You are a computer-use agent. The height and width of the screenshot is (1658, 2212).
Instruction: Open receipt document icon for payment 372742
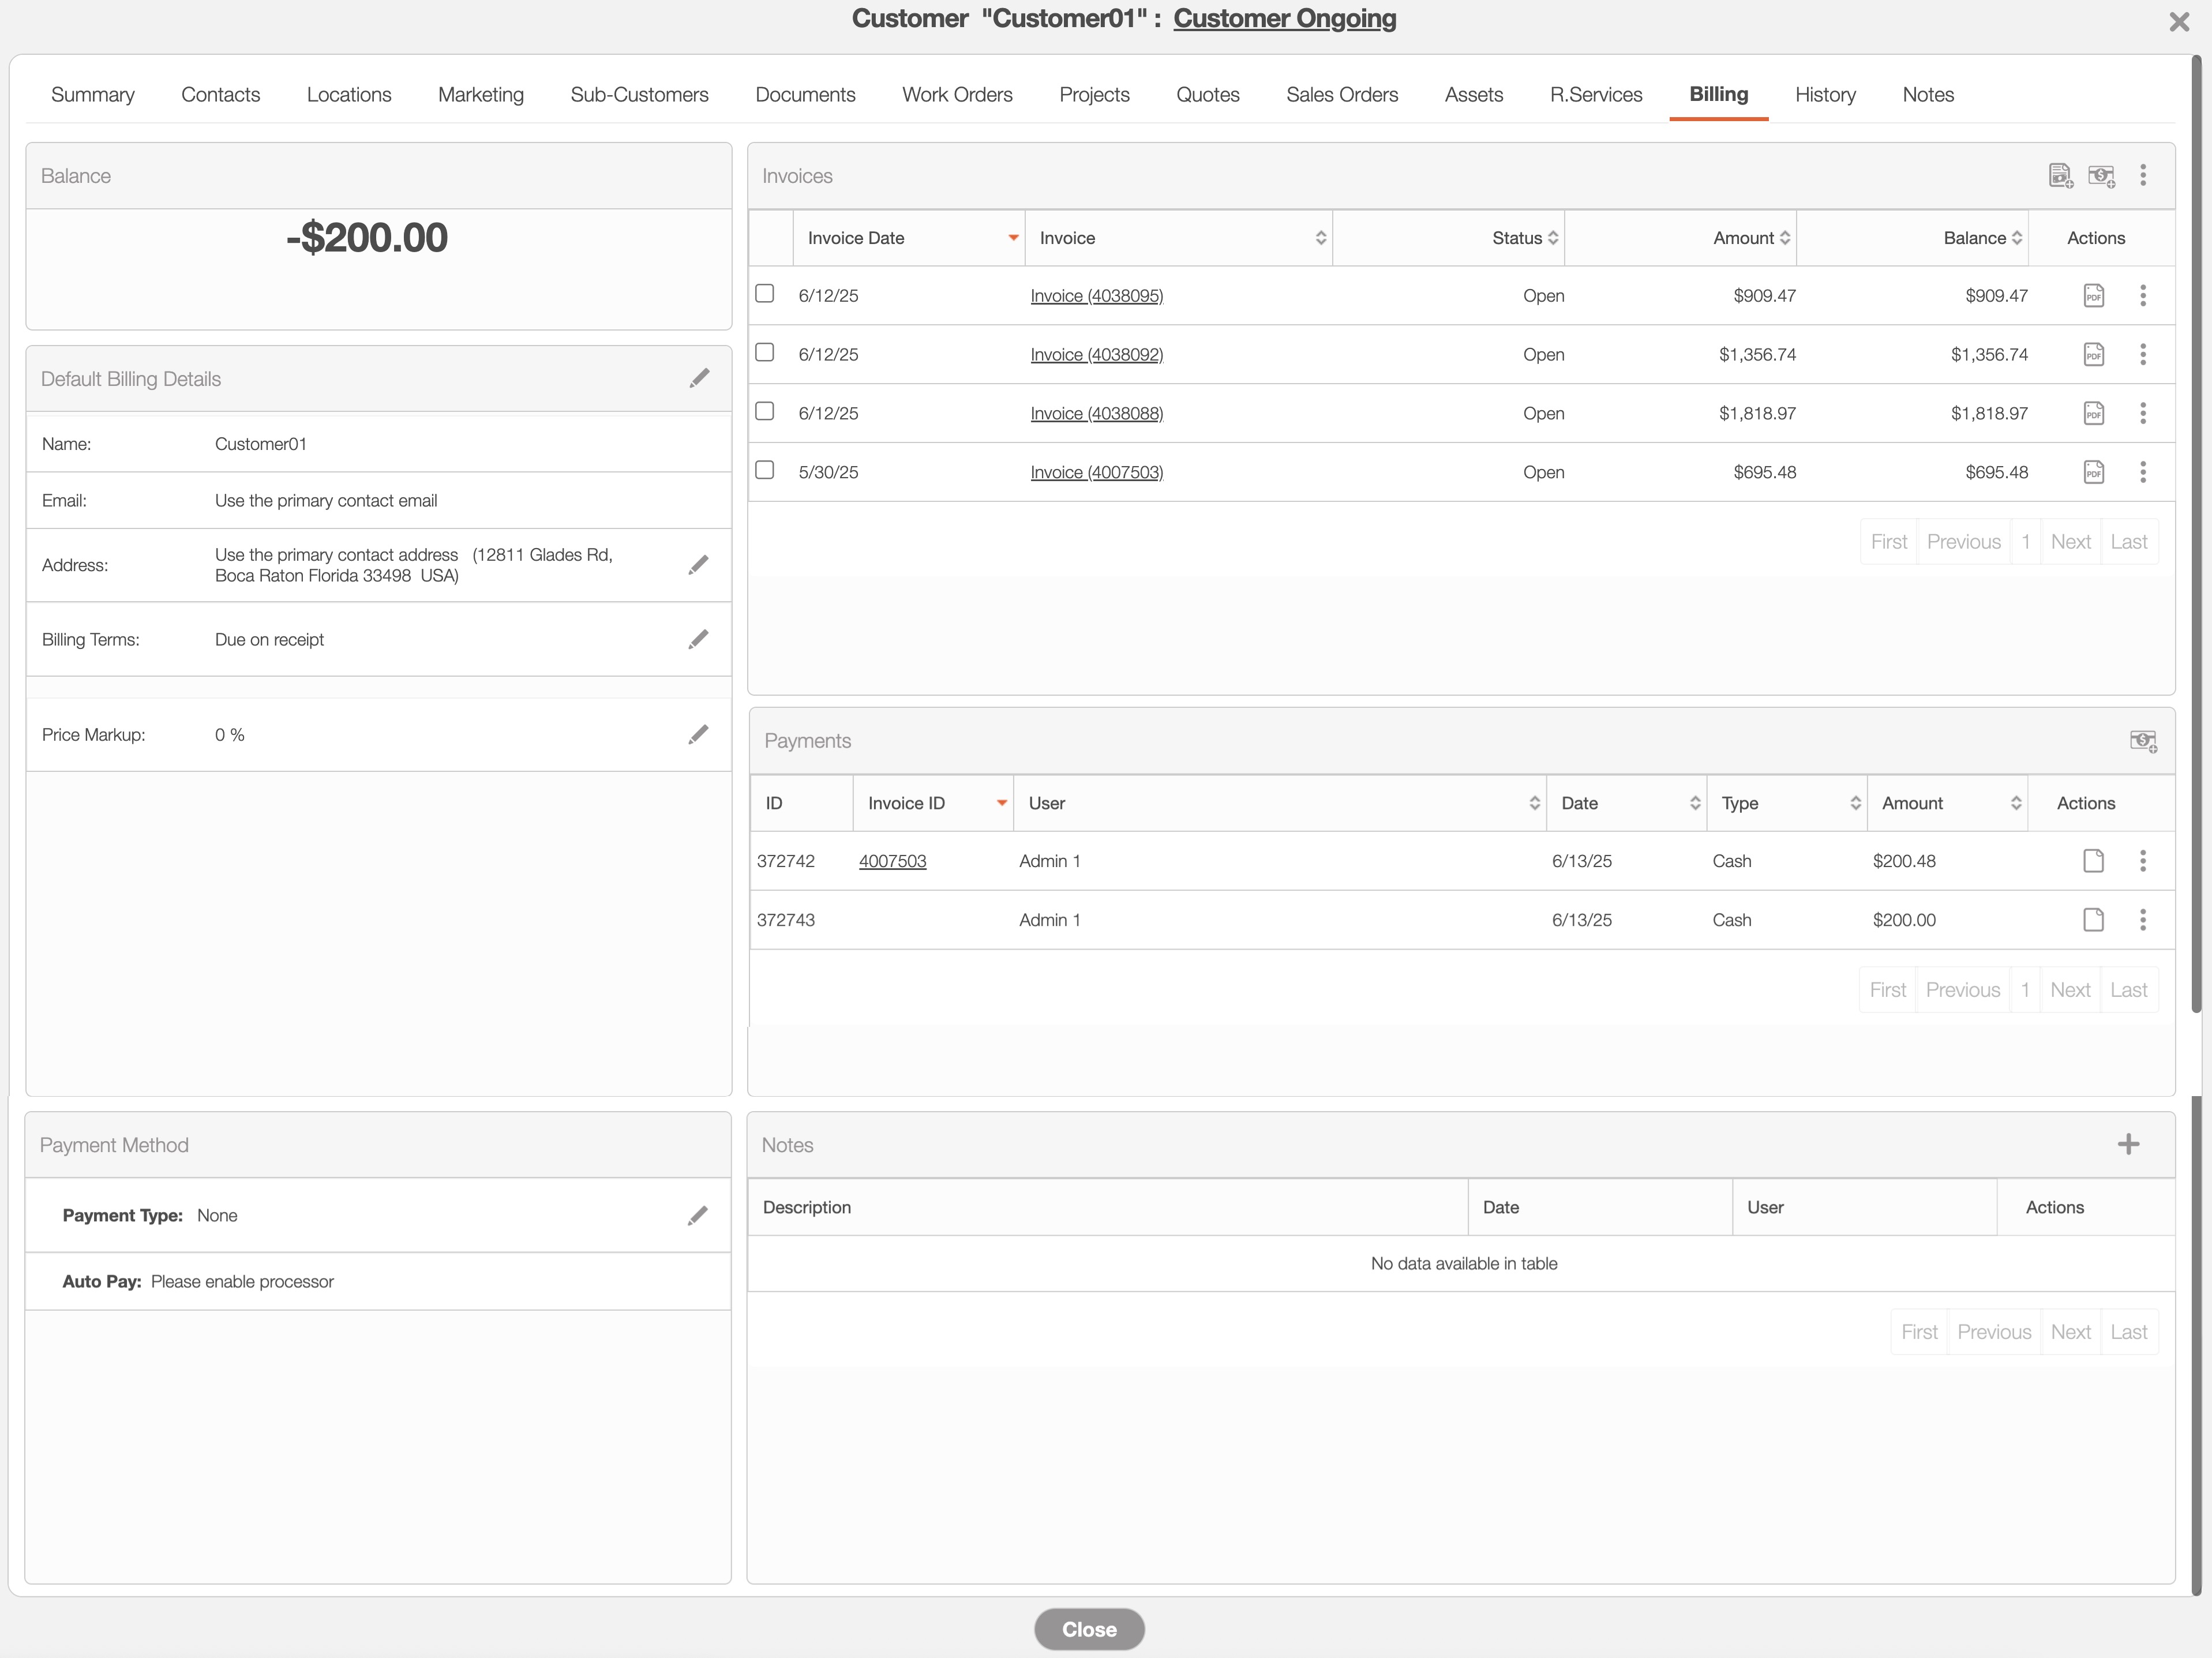click(2093, 861)
